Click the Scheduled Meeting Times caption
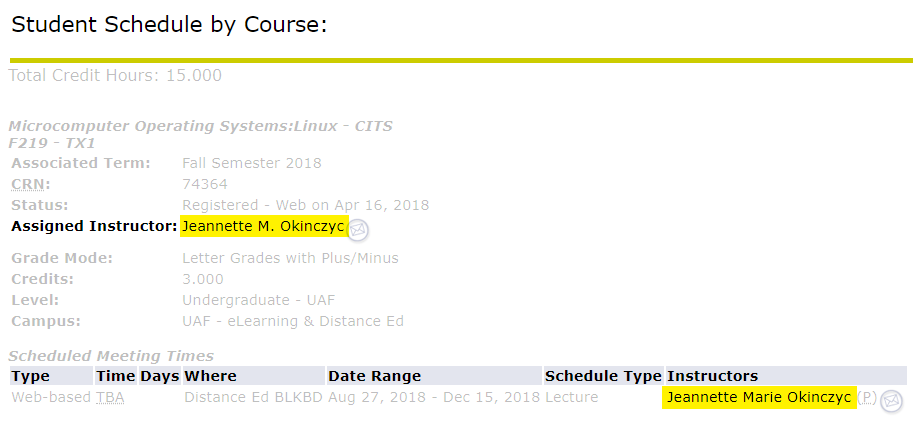The height and width of the screenshot is (421, 913). pos(111,356)
